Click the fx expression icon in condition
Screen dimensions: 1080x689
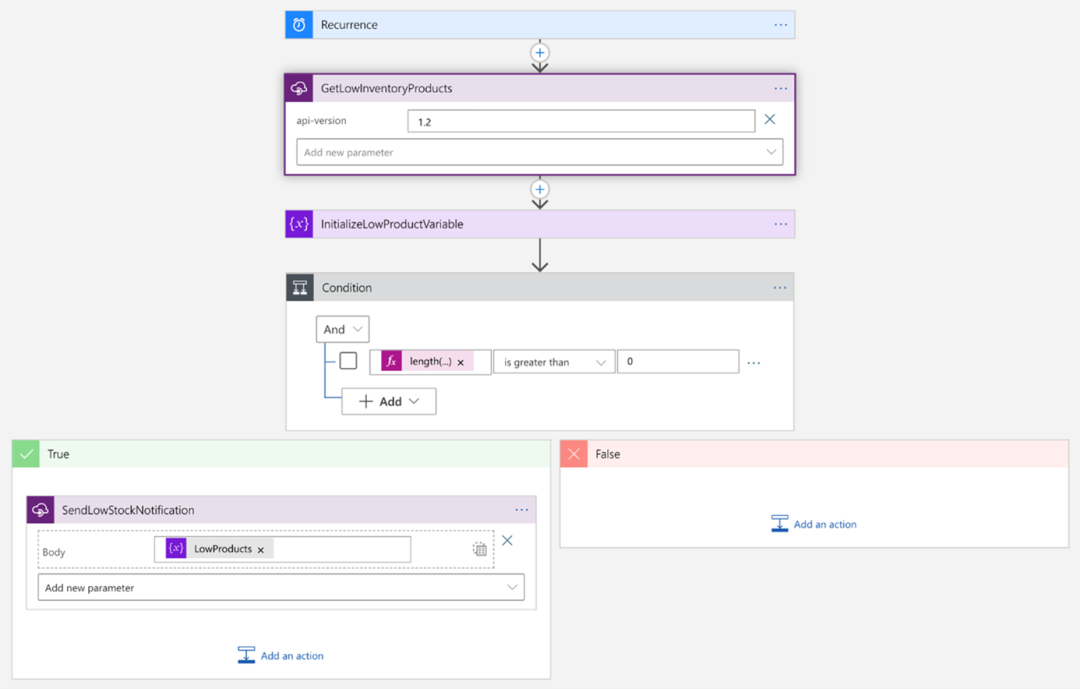pos(391,361)
